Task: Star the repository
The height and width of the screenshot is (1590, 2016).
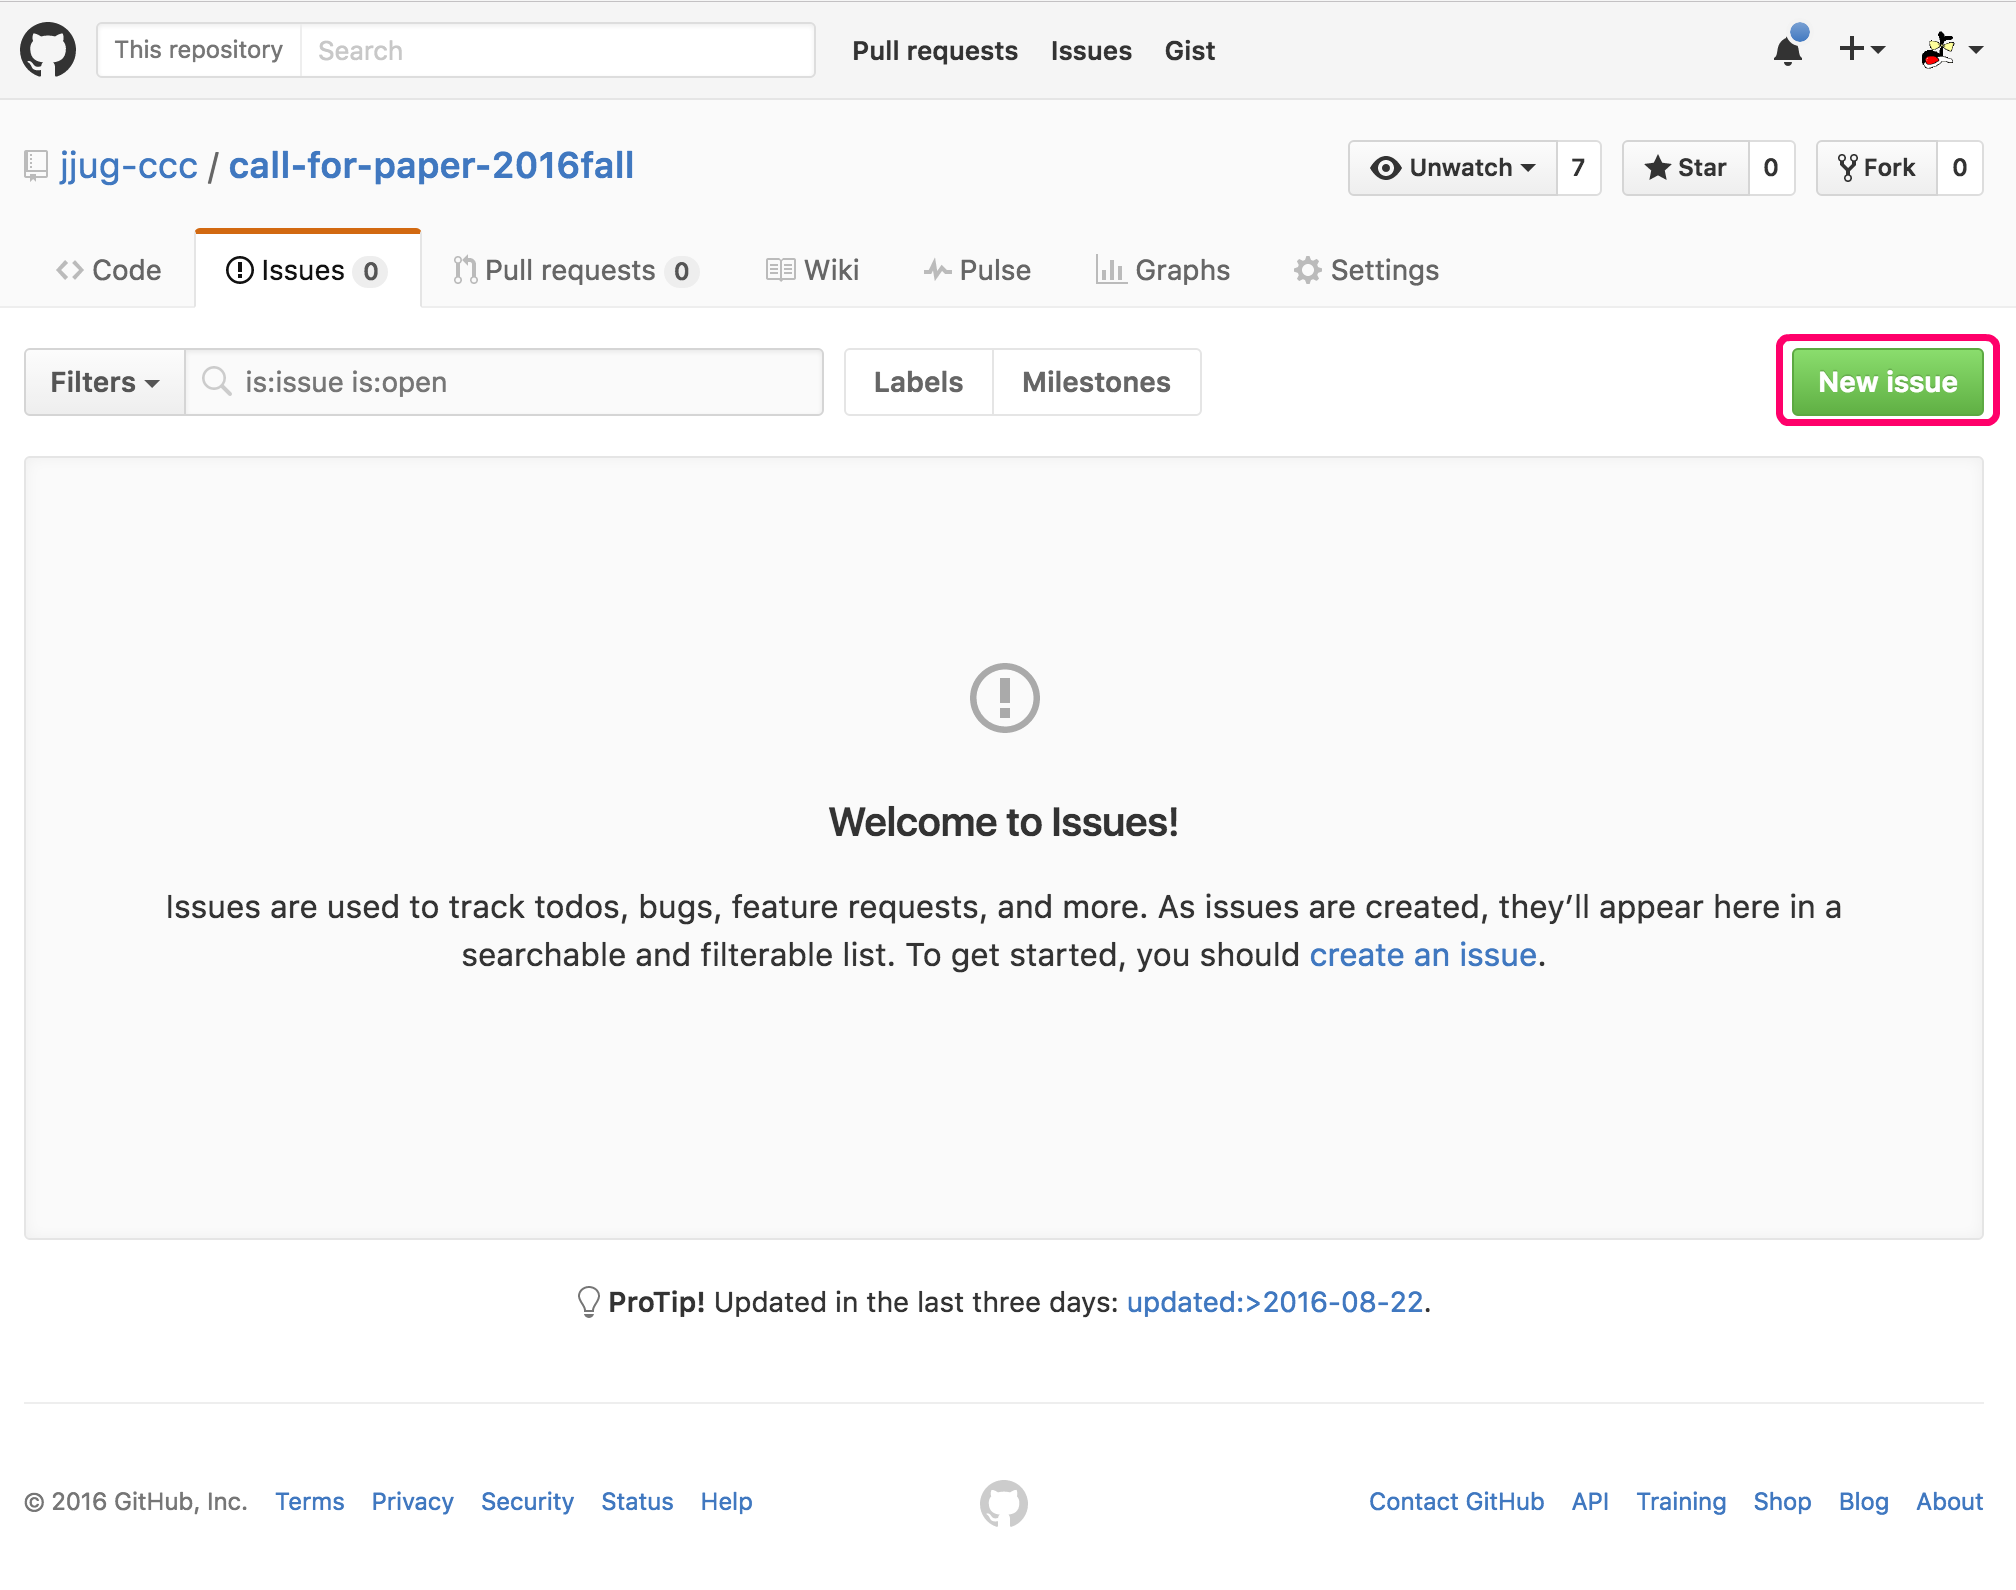Action: coord(1686,167)
